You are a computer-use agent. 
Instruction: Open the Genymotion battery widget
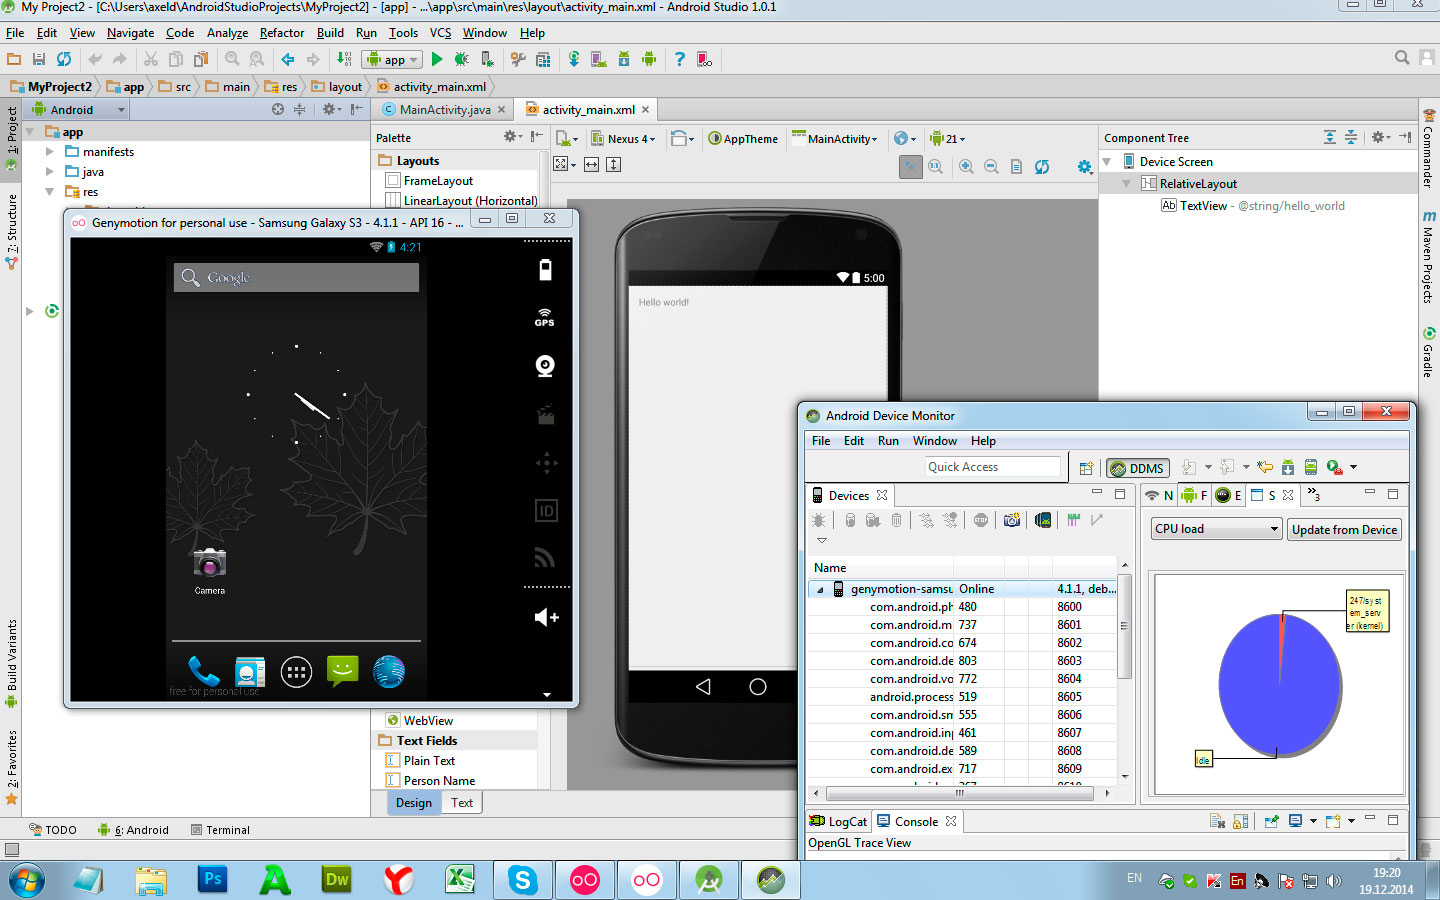545,270
